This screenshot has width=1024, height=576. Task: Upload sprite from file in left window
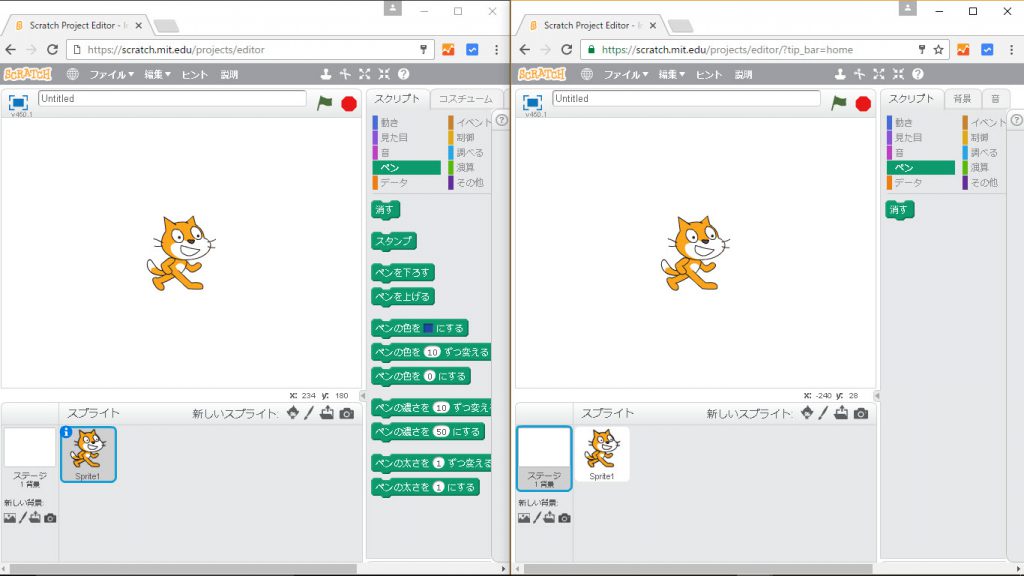pos(327,413)
